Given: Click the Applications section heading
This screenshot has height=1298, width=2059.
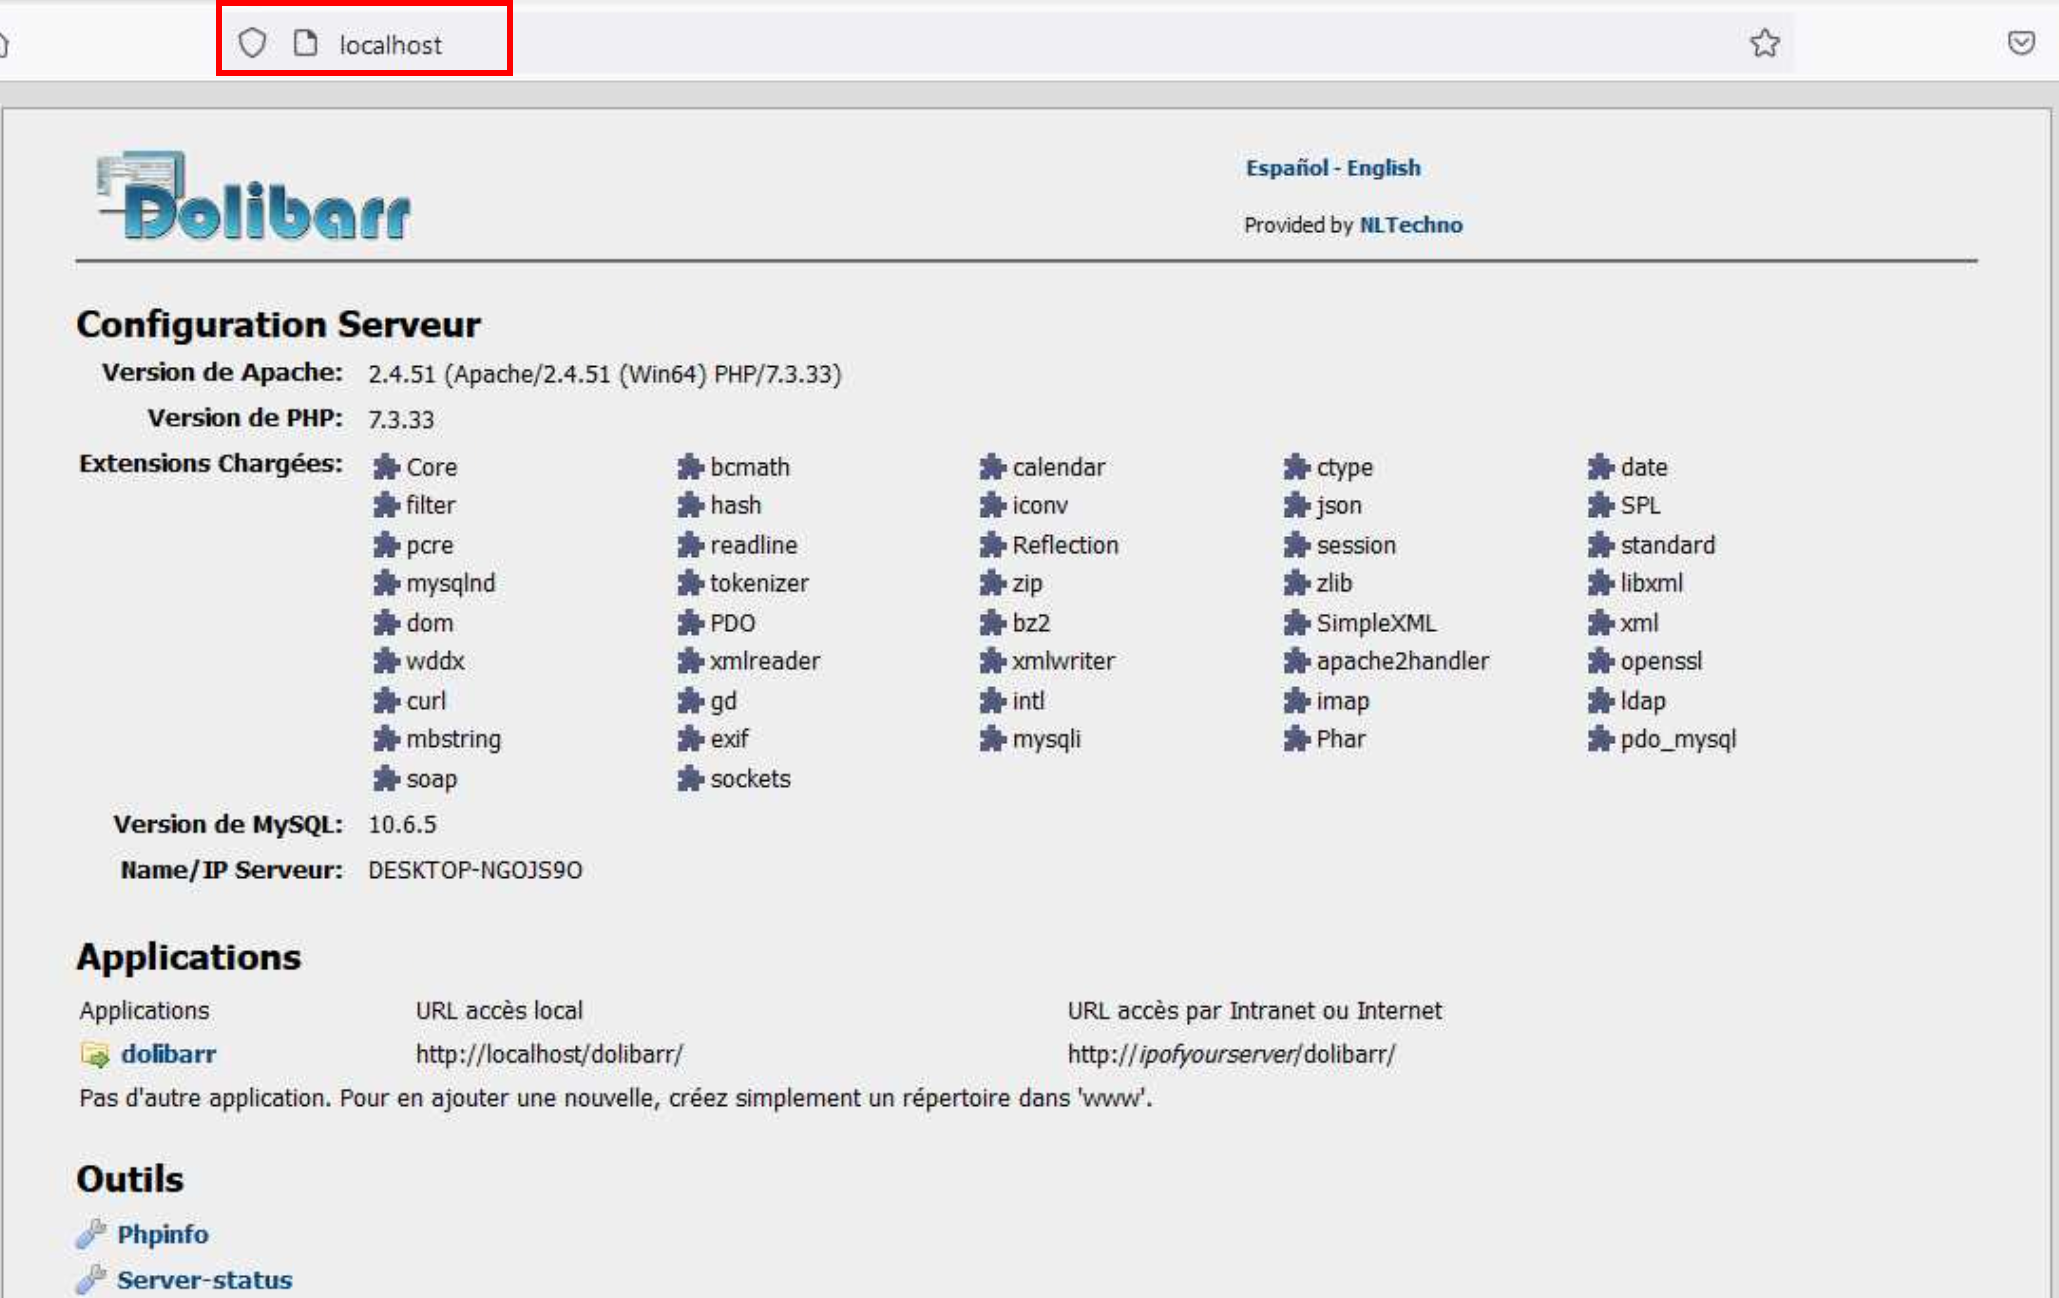Looking at the screenshot, I should pyautogui.click(x=188, y=957).
